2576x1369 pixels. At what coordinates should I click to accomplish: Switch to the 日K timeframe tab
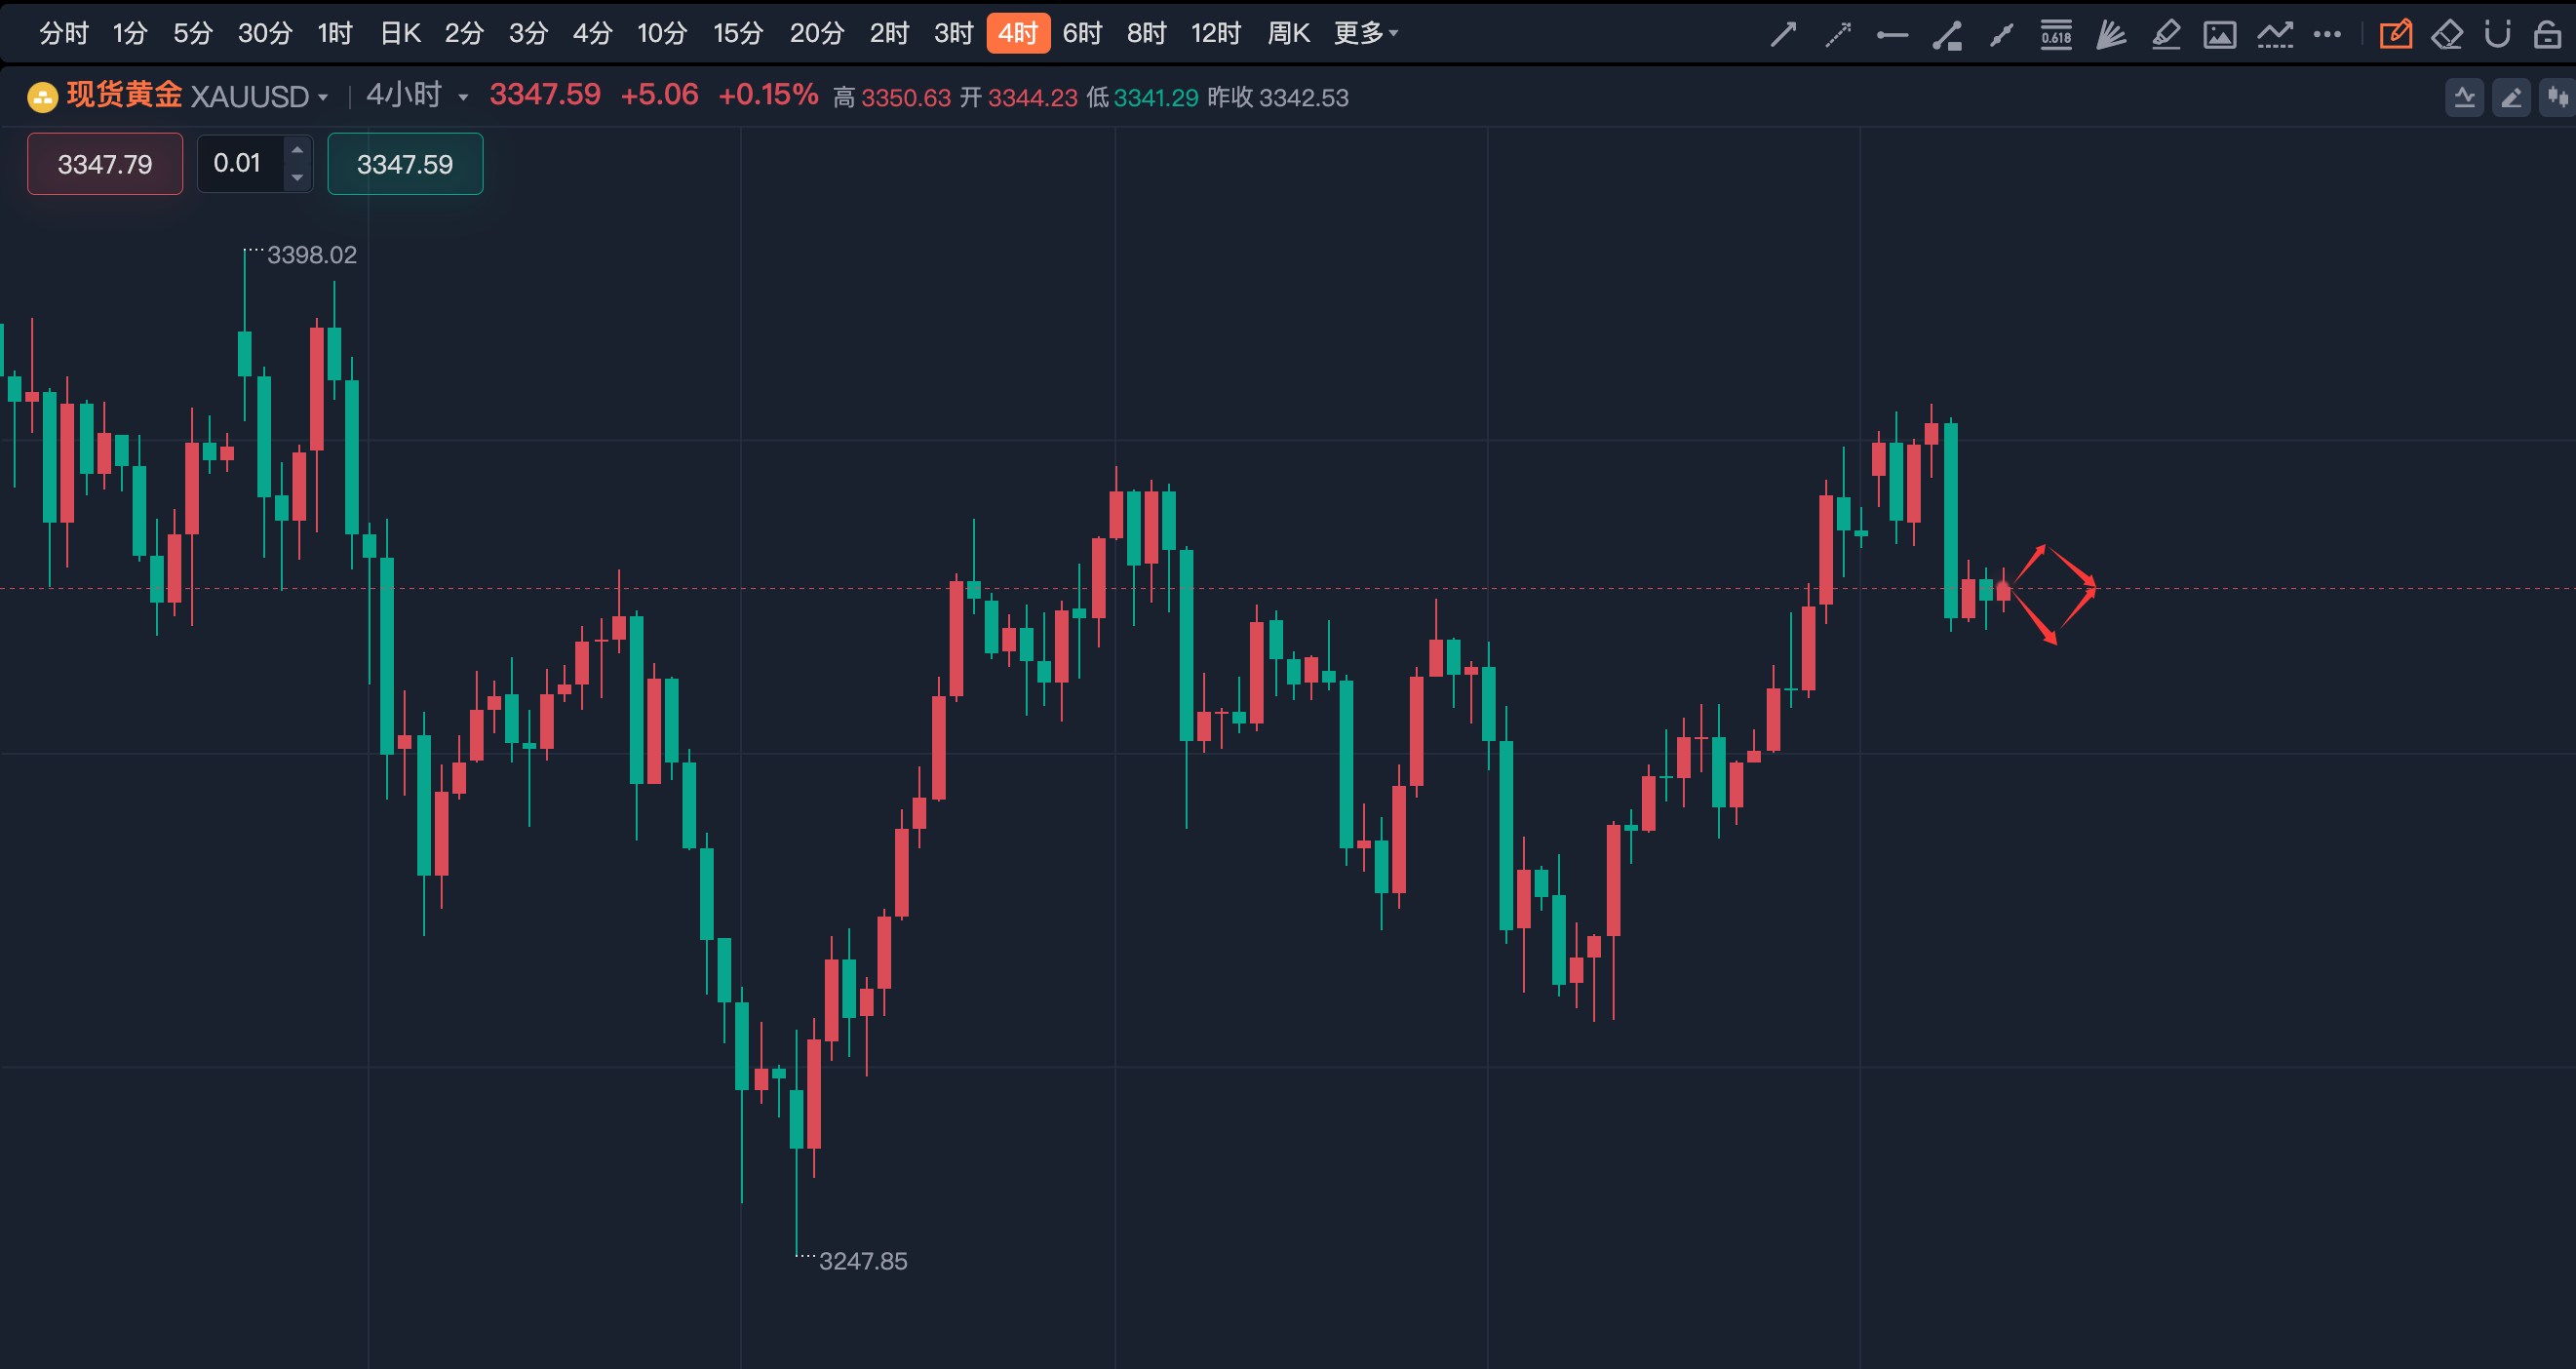click(400, 33)
